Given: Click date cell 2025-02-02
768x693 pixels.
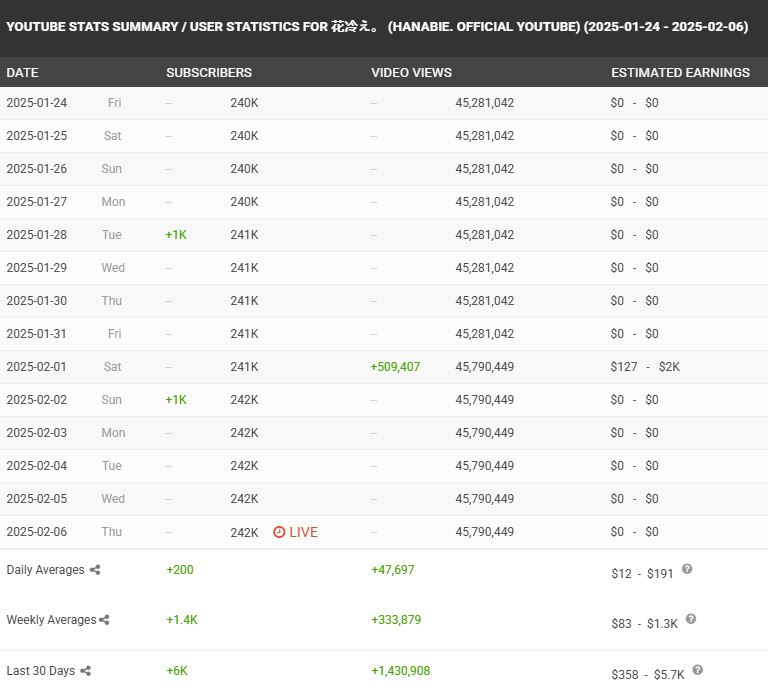Looking at the screenshot, I should pyautogui.click(x=37, y=400).
